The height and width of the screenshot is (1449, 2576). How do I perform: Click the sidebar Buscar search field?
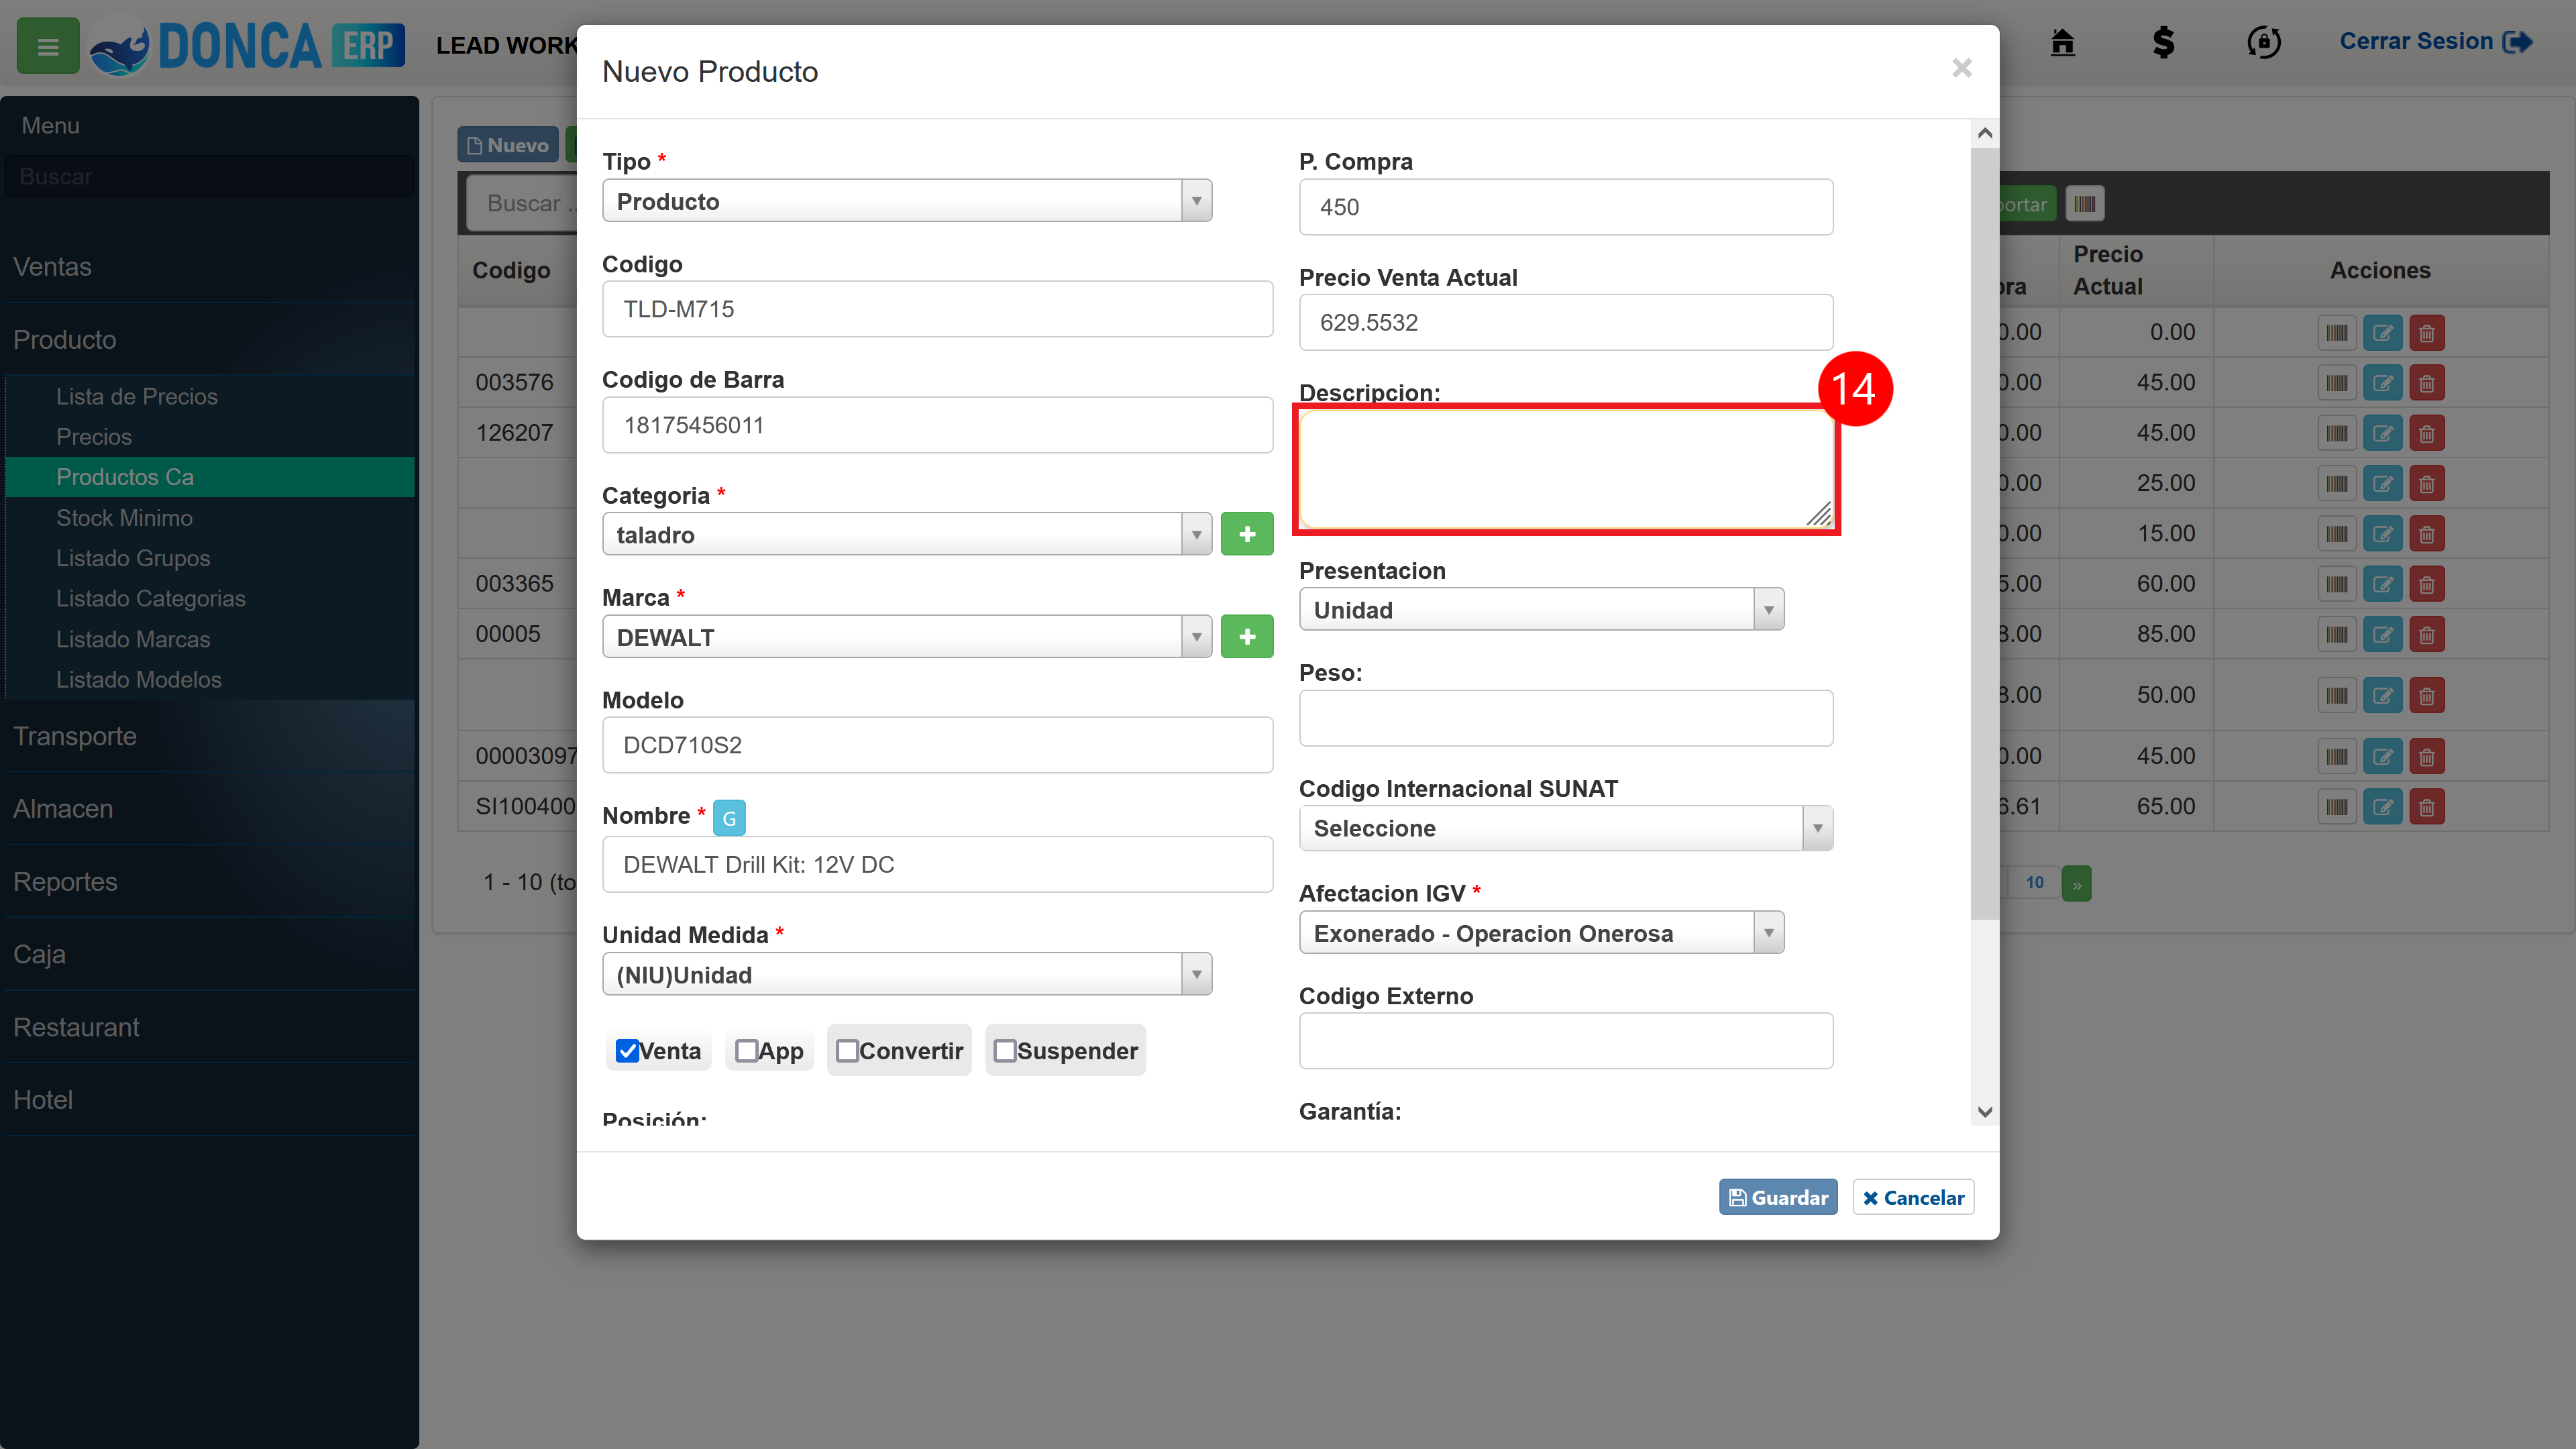[209, 177]
